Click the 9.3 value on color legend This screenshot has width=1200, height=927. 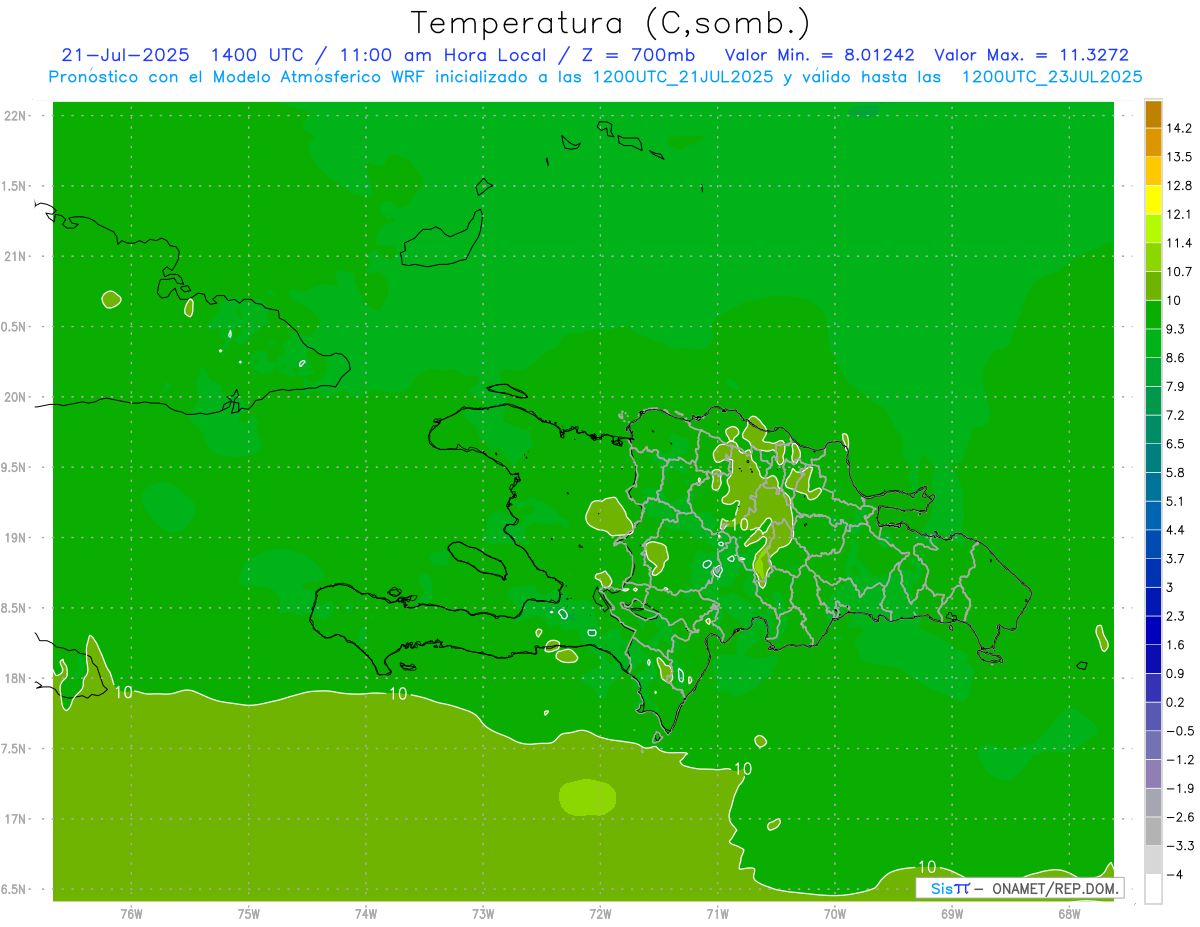tap(1177, 329)
